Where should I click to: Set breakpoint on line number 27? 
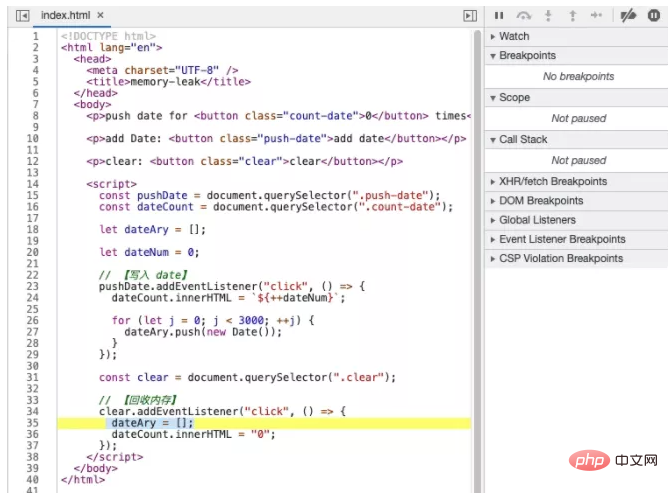(33, 332)
